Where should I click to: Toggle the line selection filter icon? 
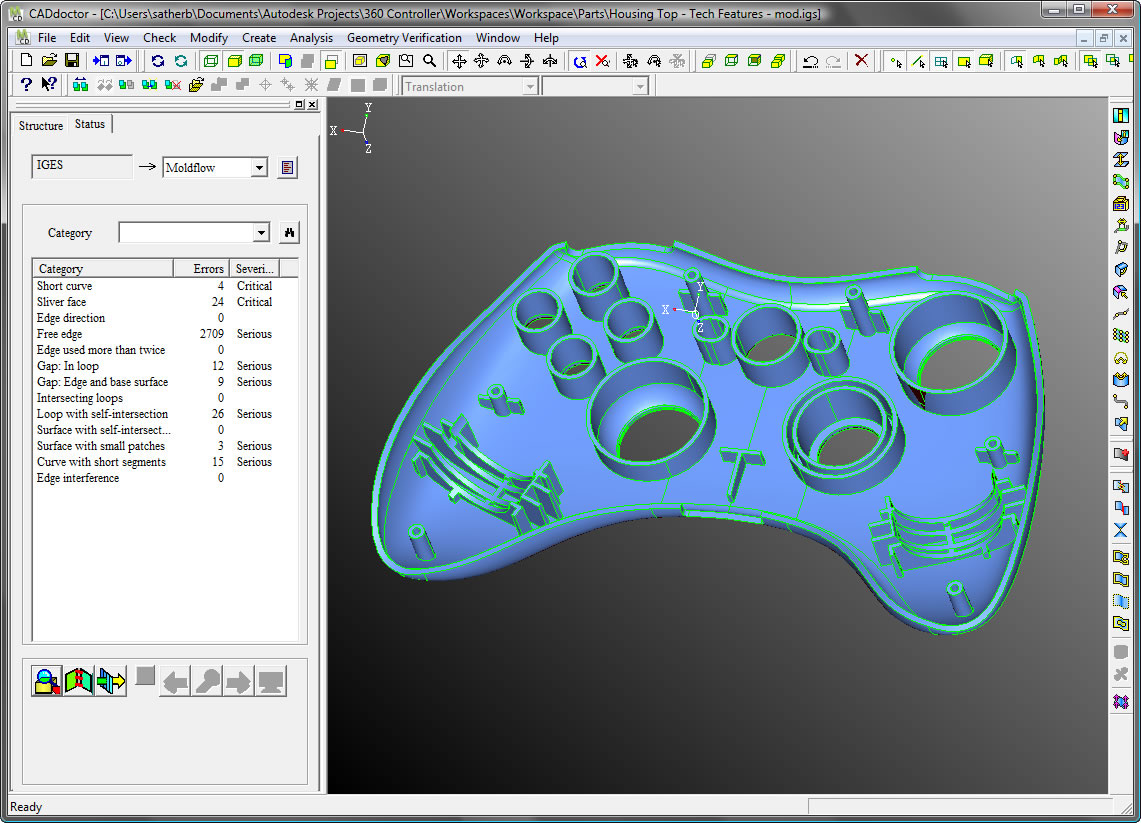pos(918,61)
